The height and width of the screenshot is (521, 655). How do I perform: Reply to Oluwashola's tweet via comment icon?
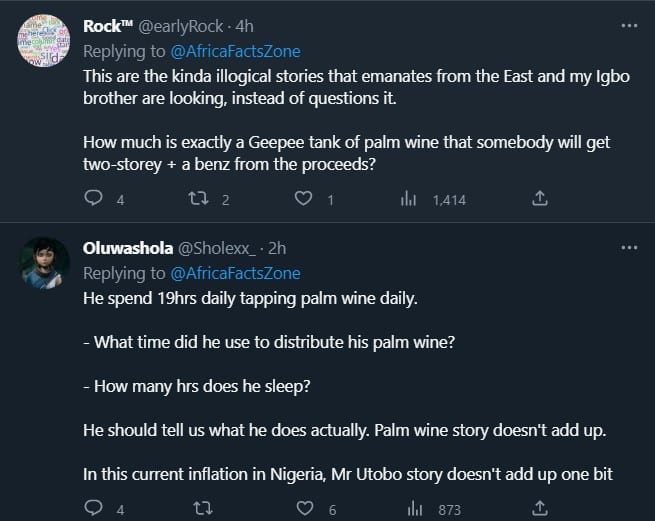pos(93,510)
